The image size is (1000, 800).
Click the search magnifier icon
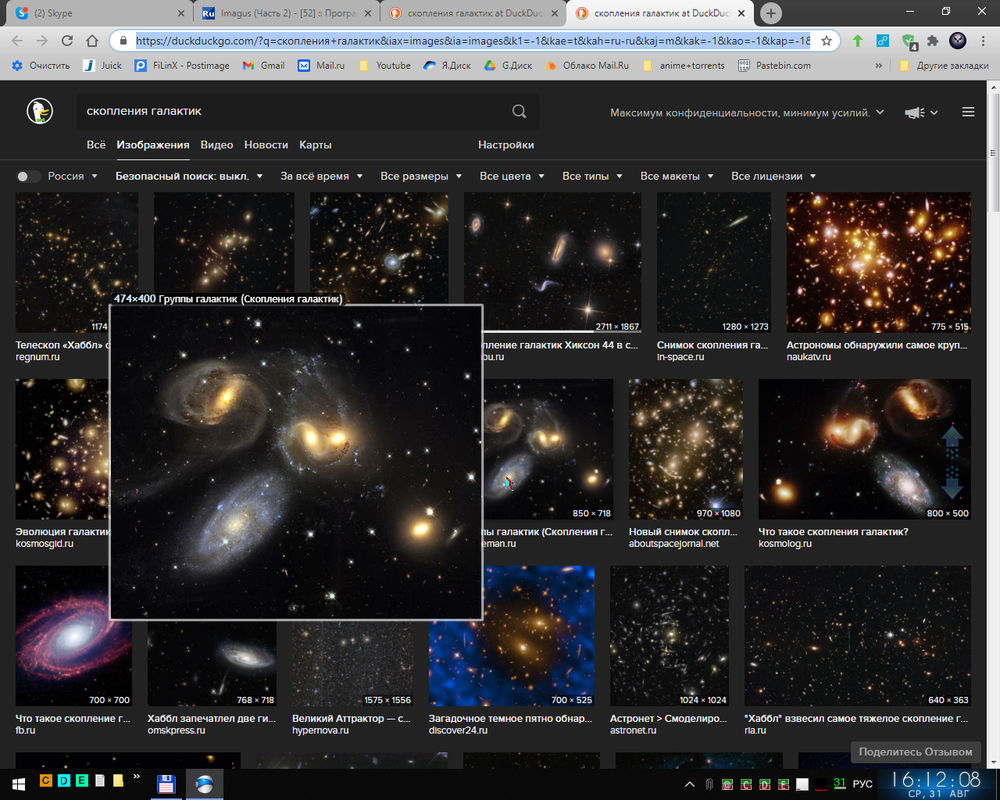[519, 111]
